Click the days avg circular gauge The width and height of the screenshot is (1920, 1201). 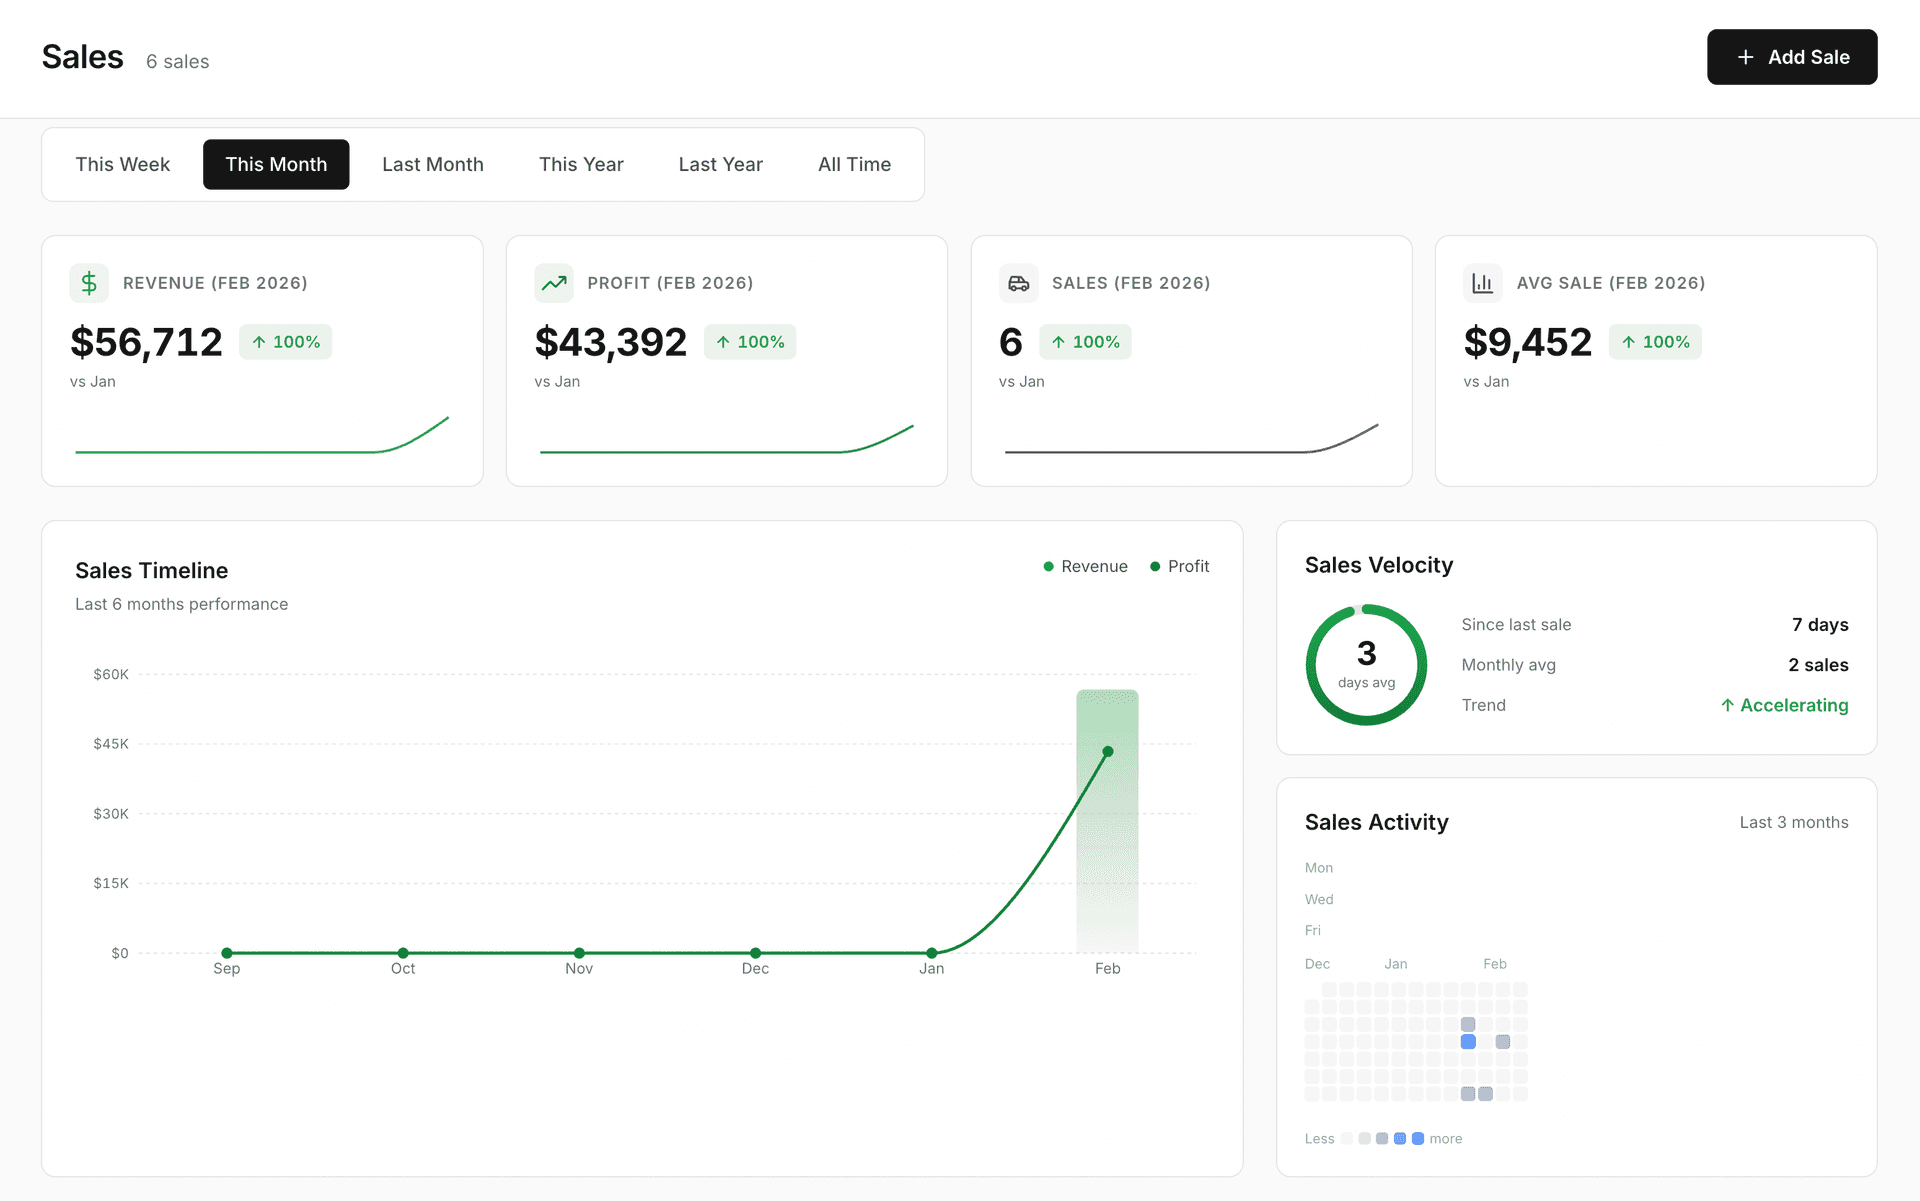[1366, 665]
